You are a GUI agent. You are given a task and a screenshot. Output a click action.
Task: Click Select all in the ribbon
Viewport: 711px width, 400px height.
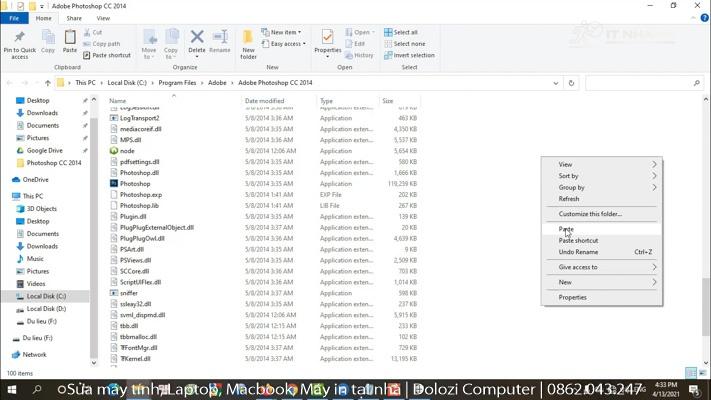[405, 32]
